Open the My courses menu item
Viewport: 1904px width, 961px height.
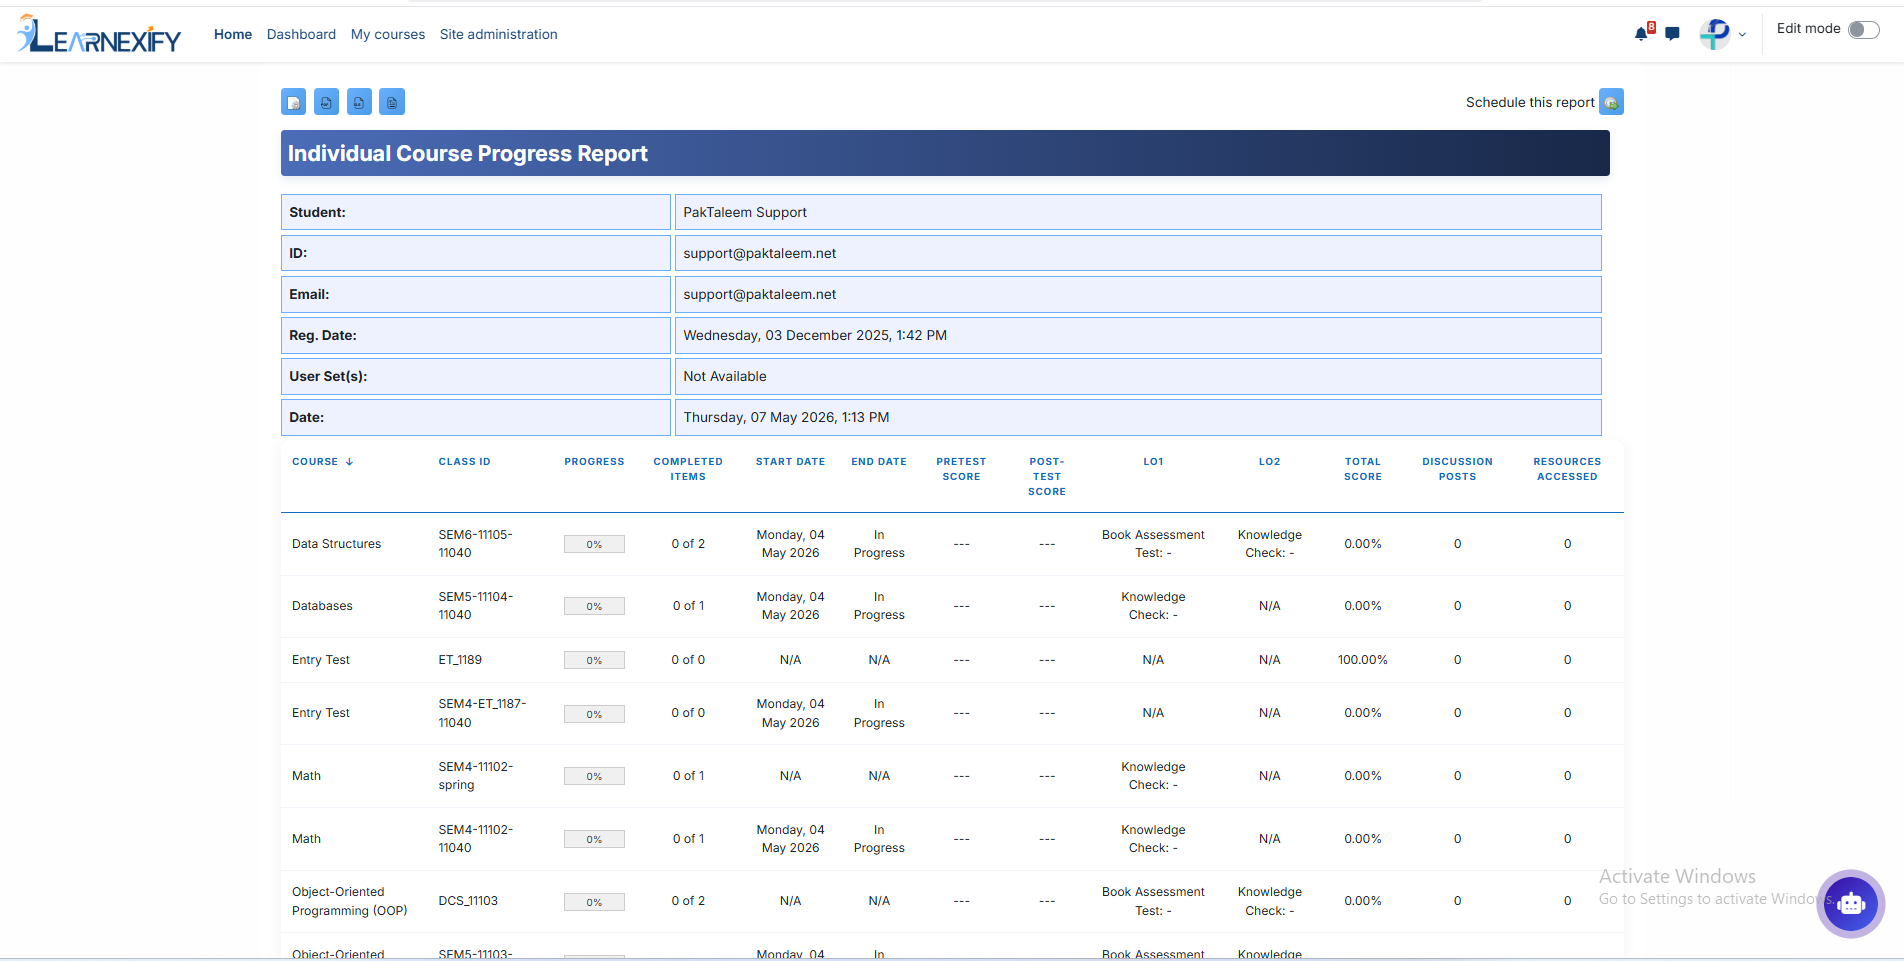[388, 34]
